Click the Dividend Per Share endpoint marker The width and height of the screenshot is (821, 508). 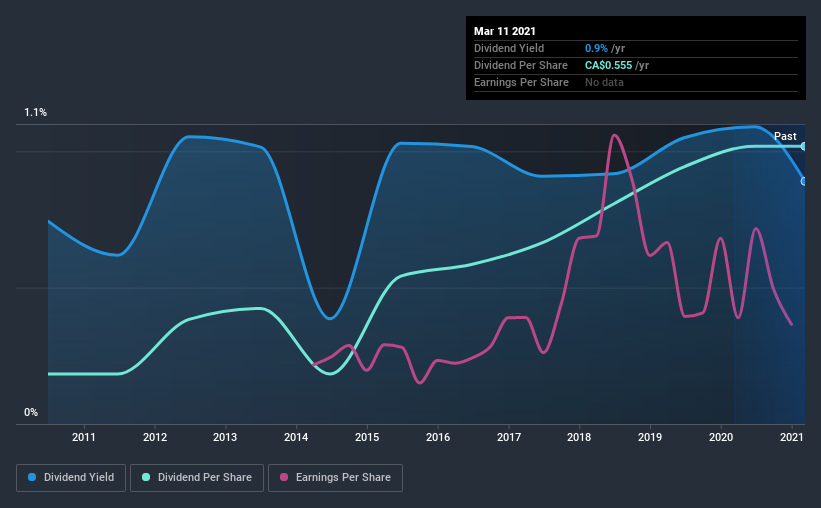[803, 146]
